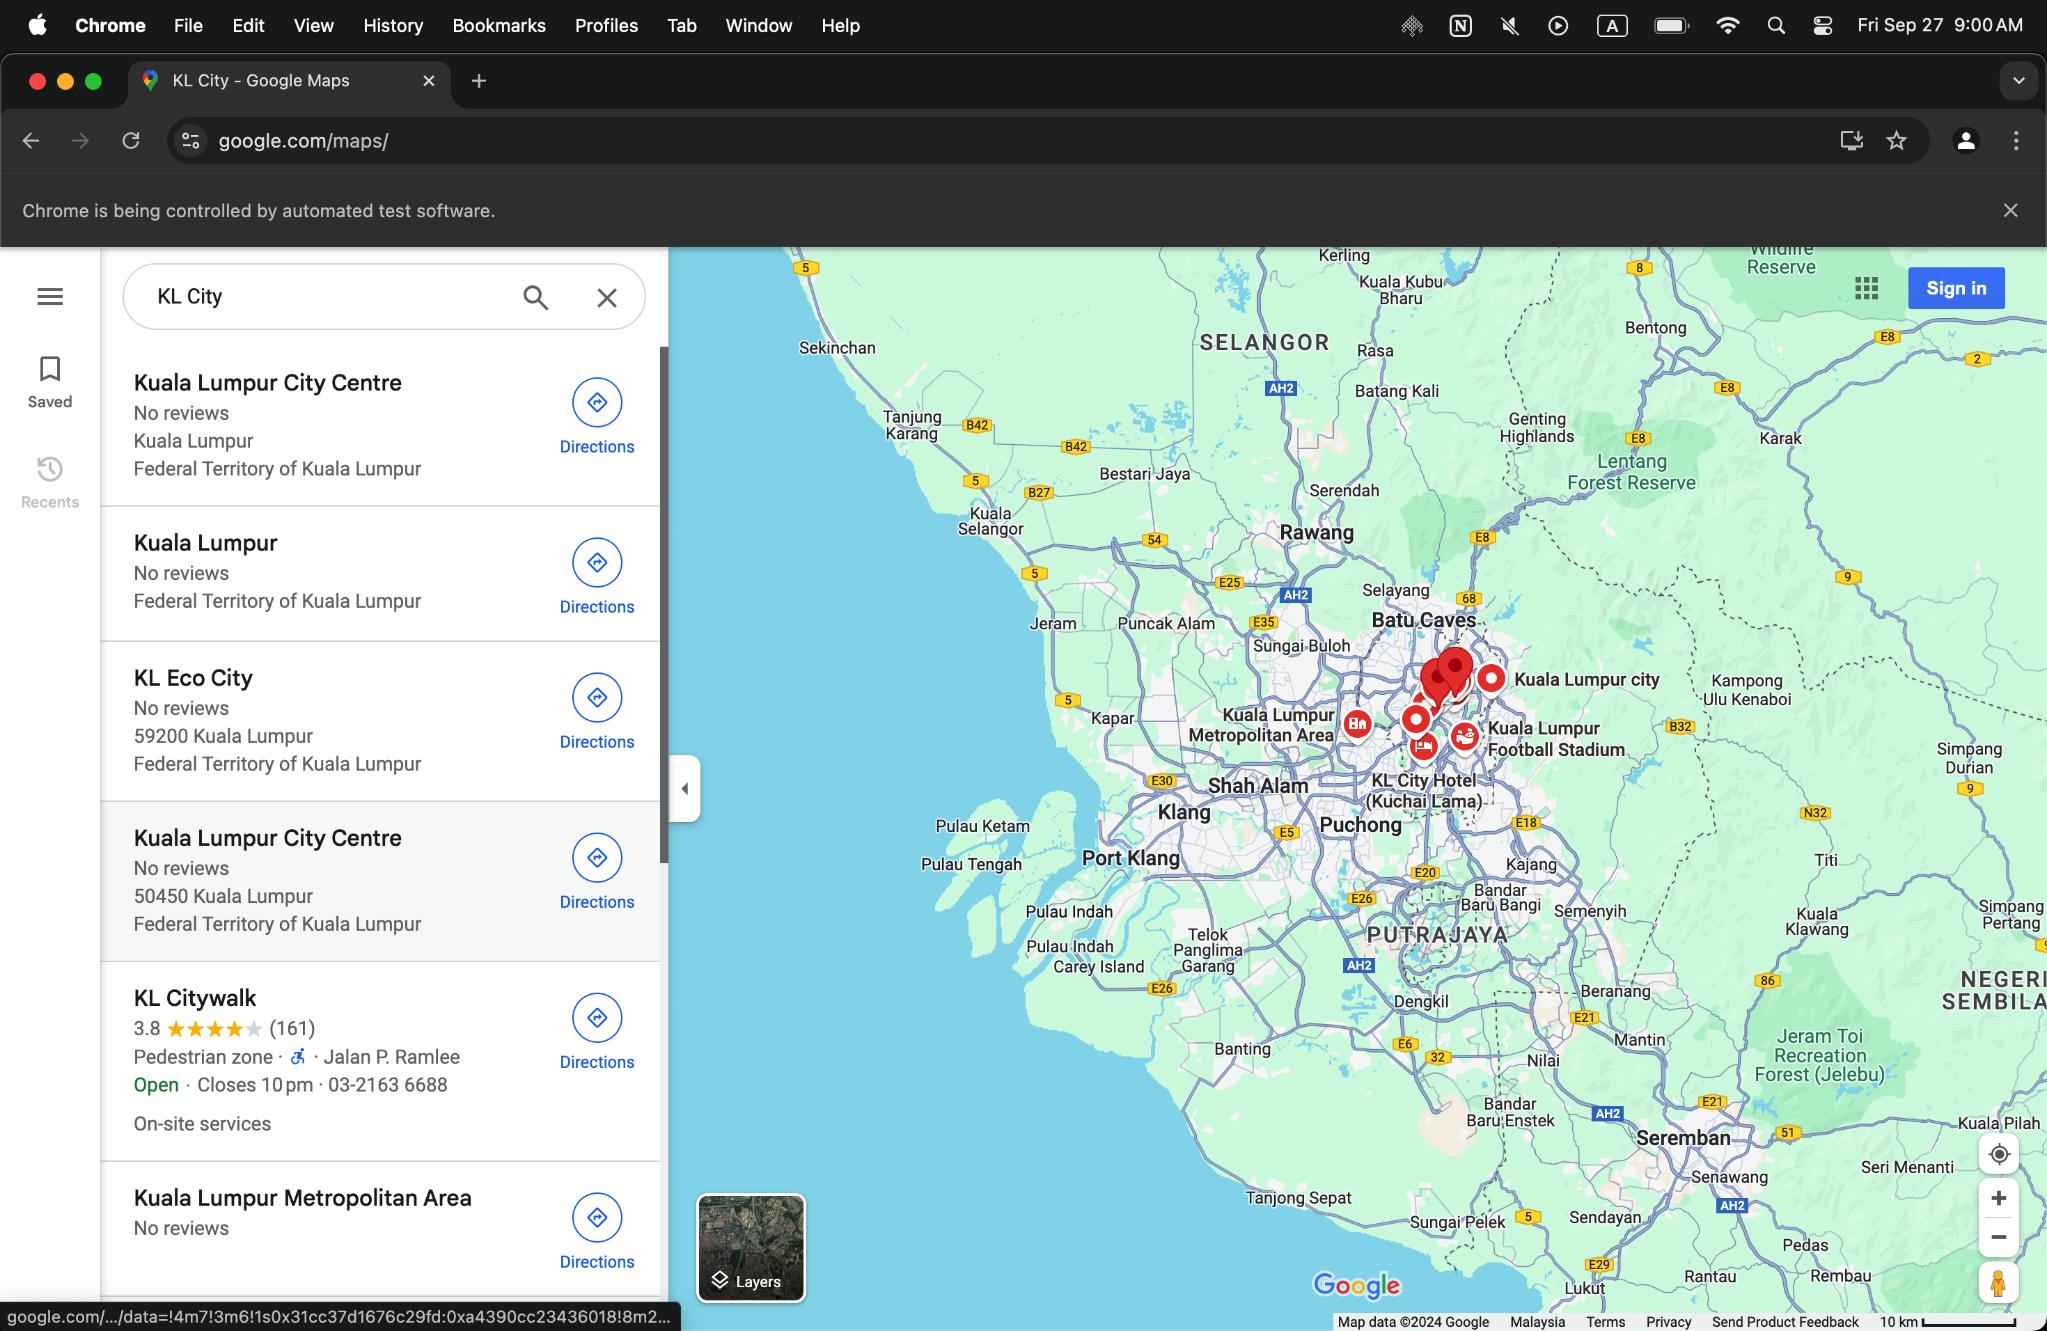
Task: Open the History menu
Action: click(x=393, y=26)
